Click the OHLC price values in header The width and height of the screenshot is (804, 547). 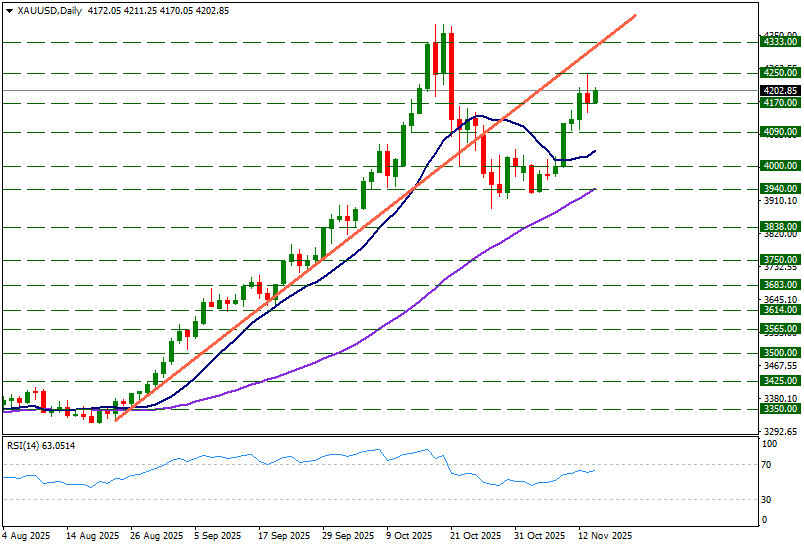coord(159,11)
